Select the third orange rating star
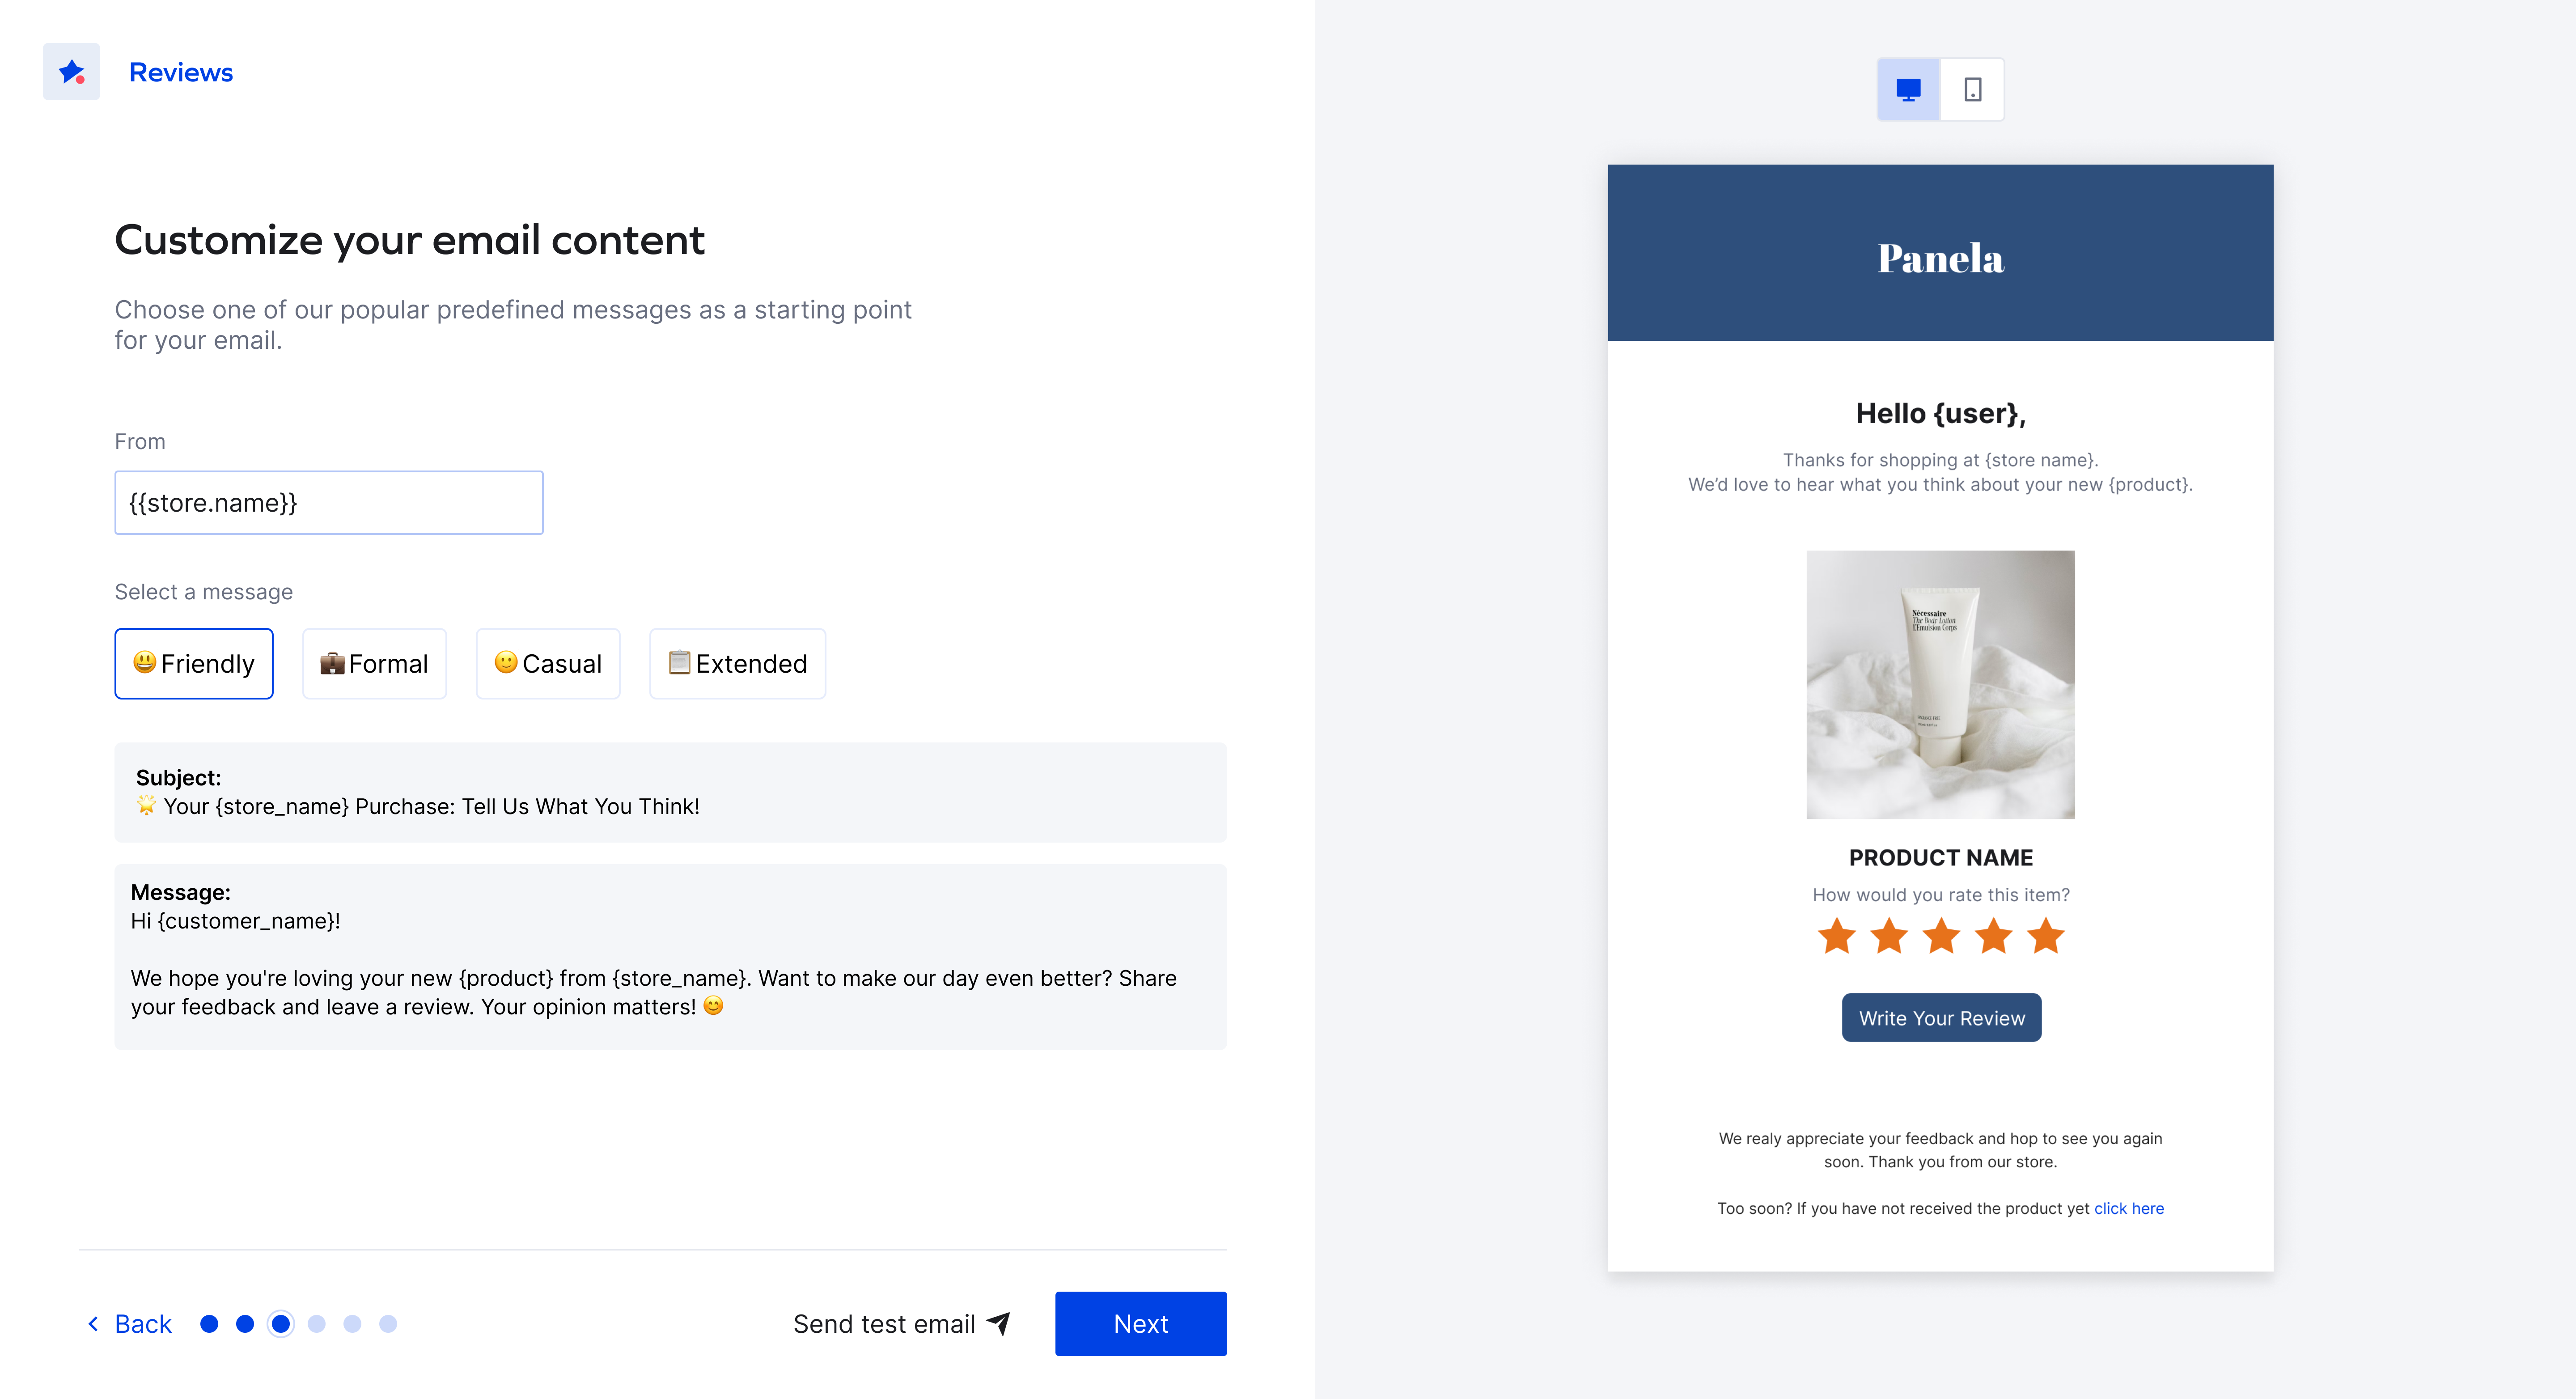Viewport: 2576px width, 1399px height. (1941, 937)
